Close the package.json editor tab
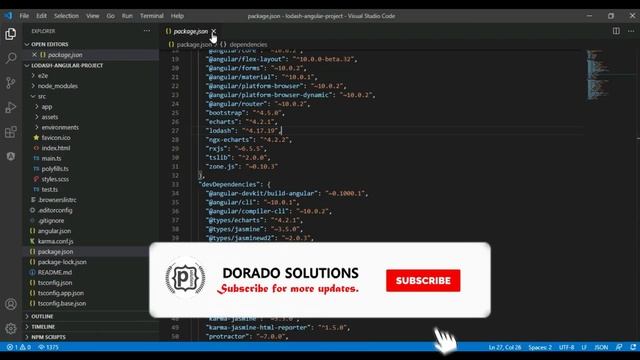 pos(213,31)
